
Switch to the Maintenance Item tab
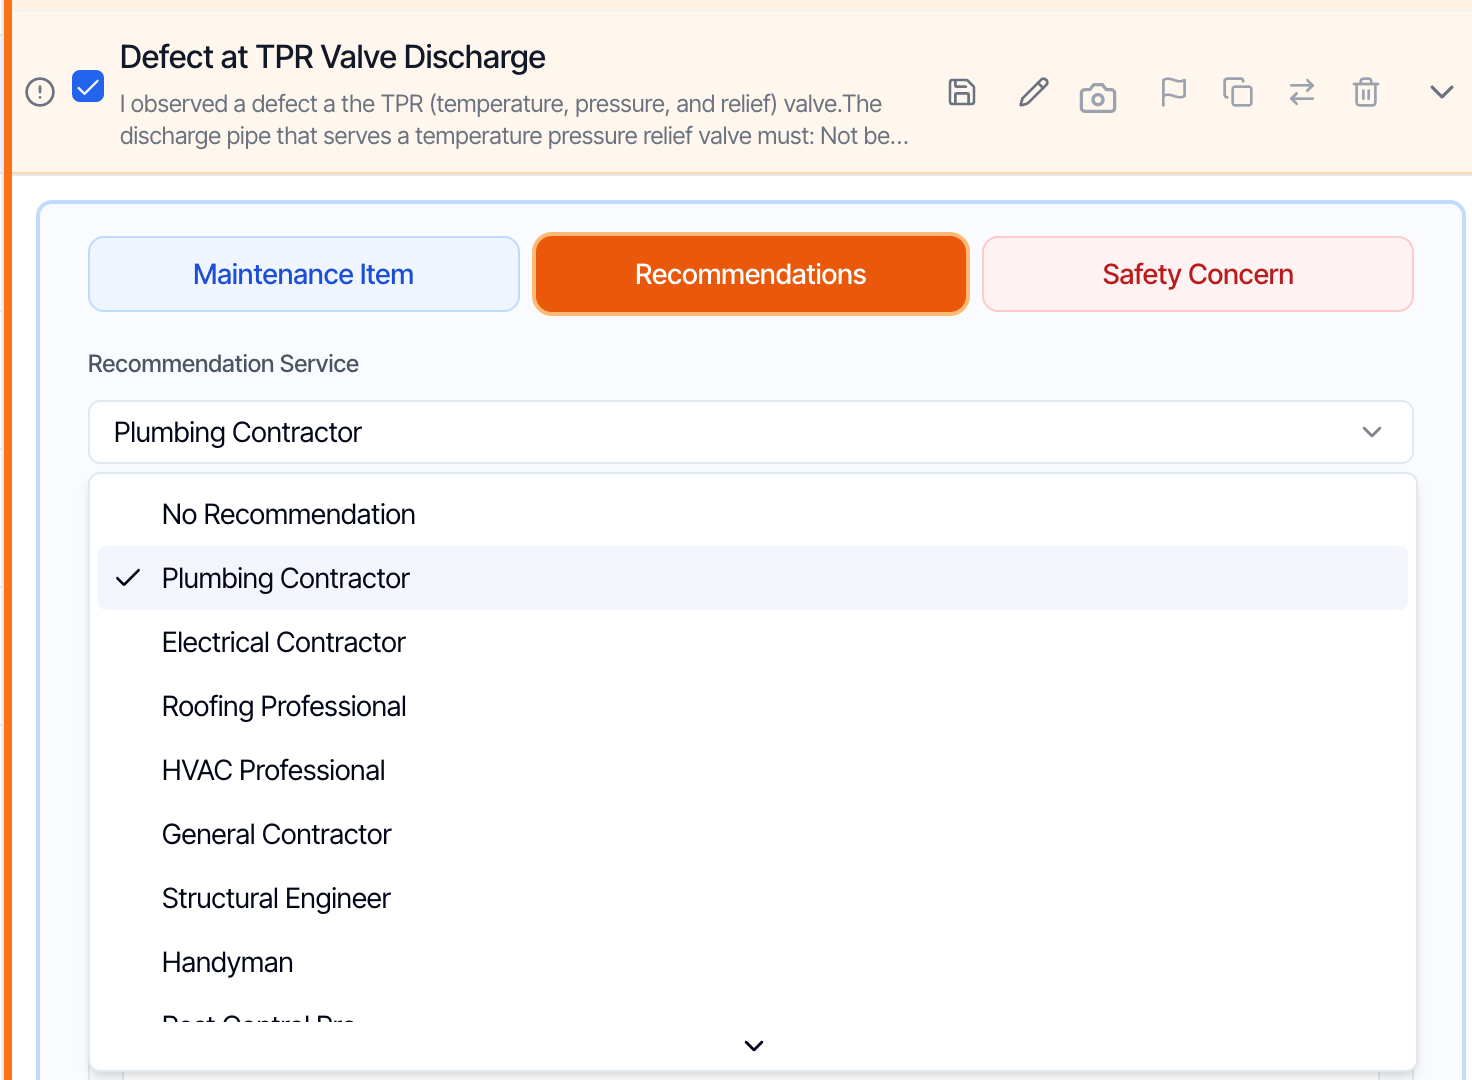tap(304, 274)
